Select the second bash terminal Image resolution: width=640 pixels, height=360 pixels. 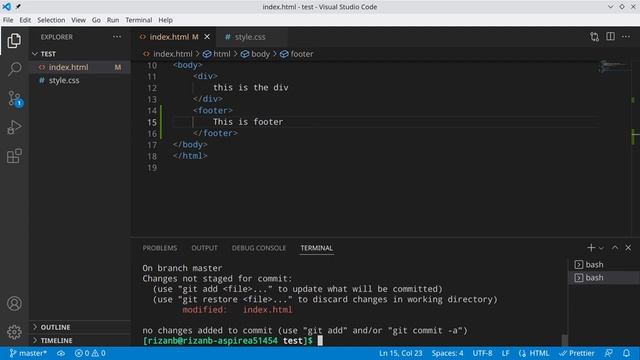coord(604,278)
